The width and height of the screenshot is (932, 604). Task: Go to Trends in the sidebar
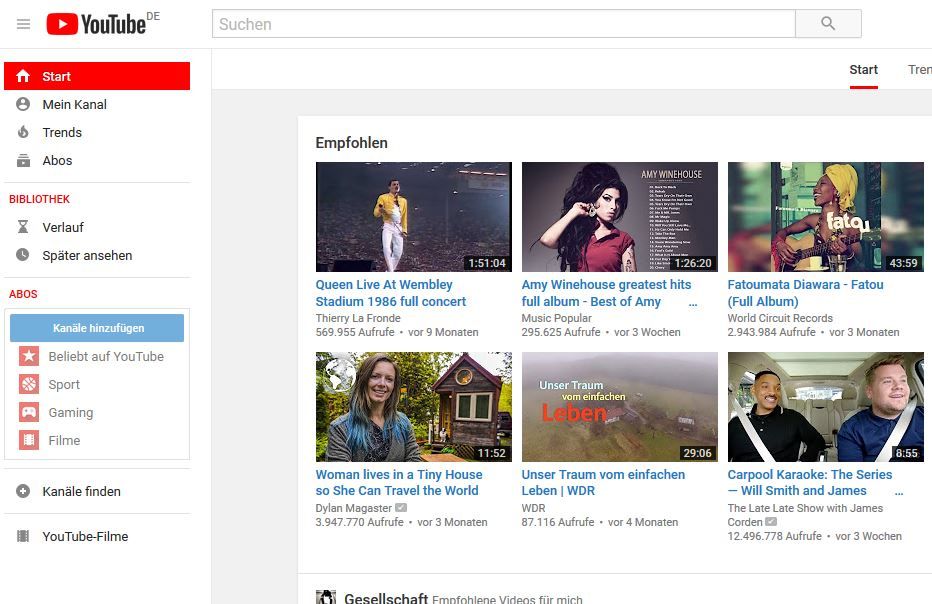97,132
